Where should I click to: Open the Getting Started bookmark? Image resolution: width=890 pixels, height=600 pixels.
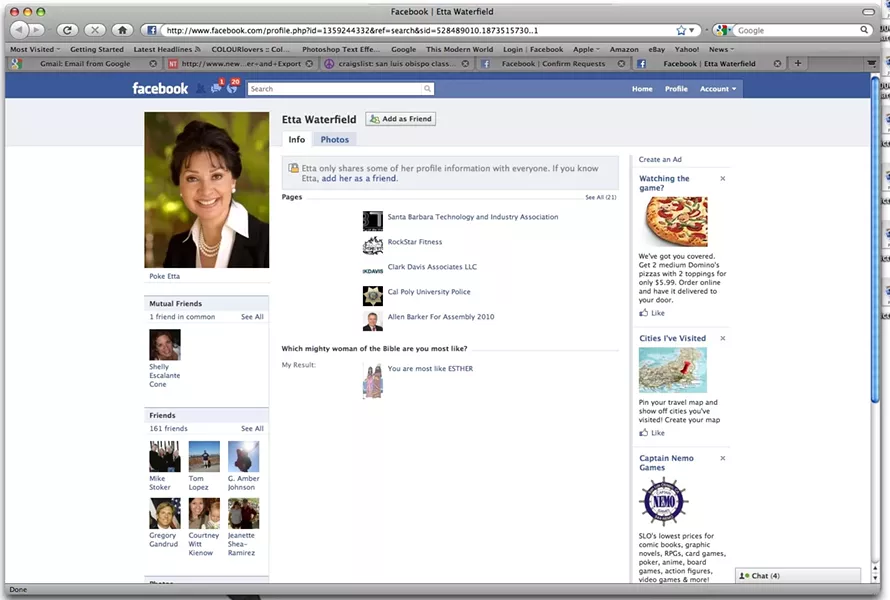click(x=96, y=49)
